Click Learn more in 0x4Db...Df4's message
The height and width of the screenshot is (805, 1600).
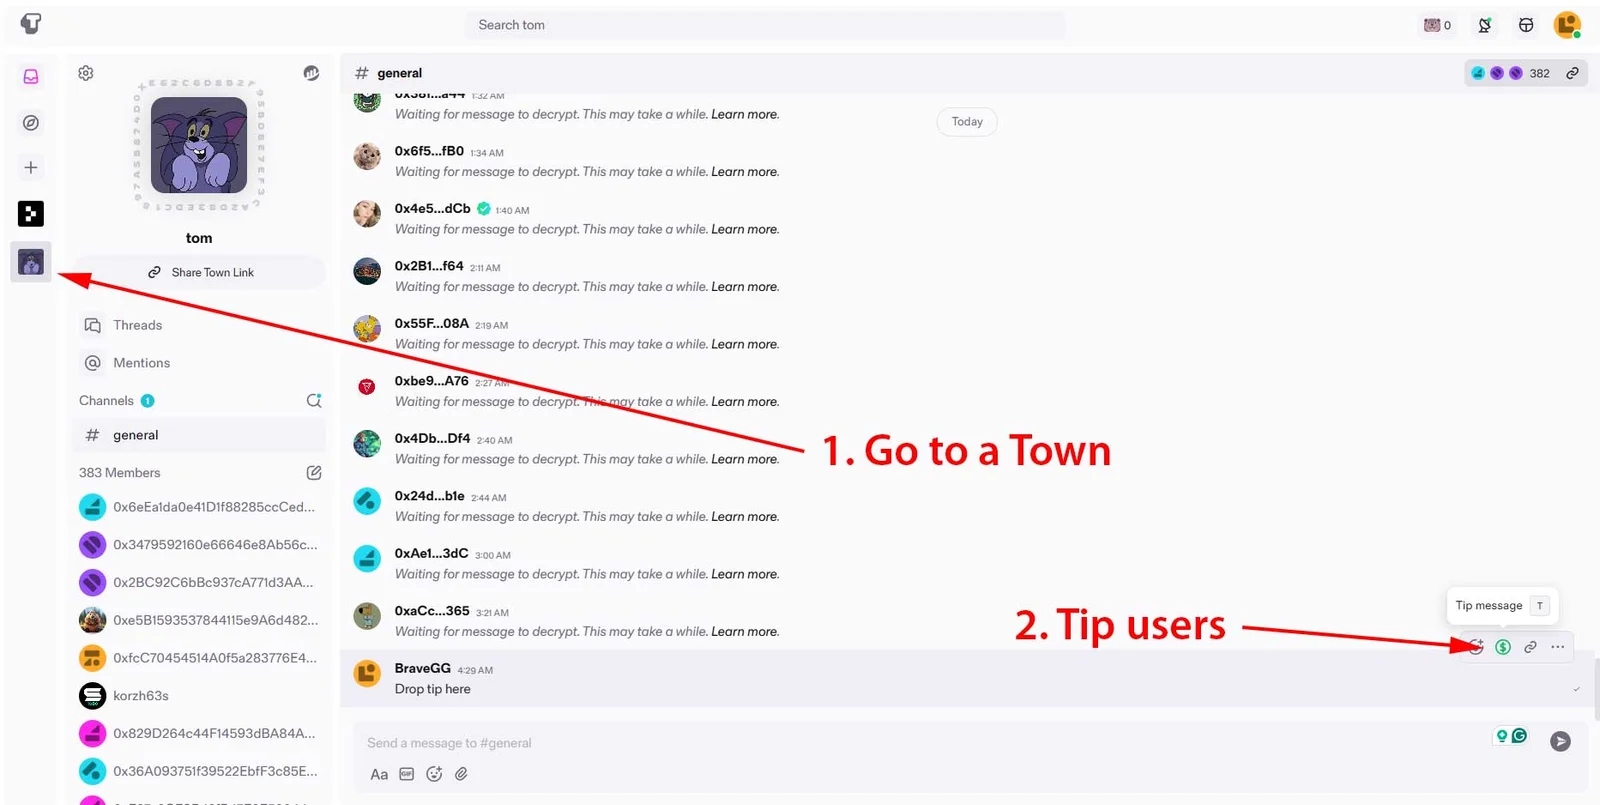(x=745, y=459)
